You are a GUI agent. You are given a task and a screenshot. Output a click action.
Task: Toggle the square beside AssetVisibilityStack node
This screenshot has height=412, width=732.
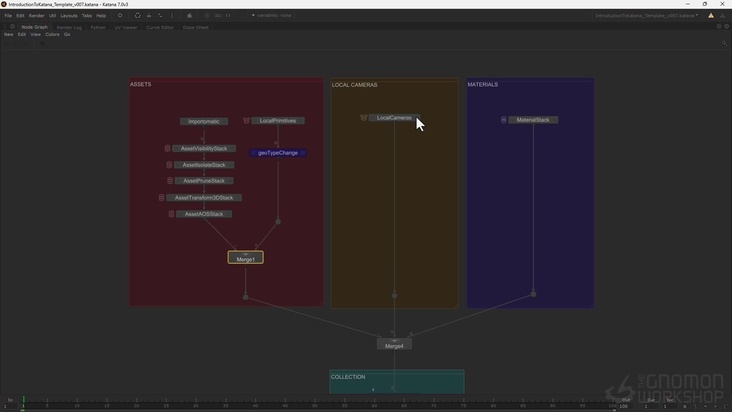tap(168, 149)
